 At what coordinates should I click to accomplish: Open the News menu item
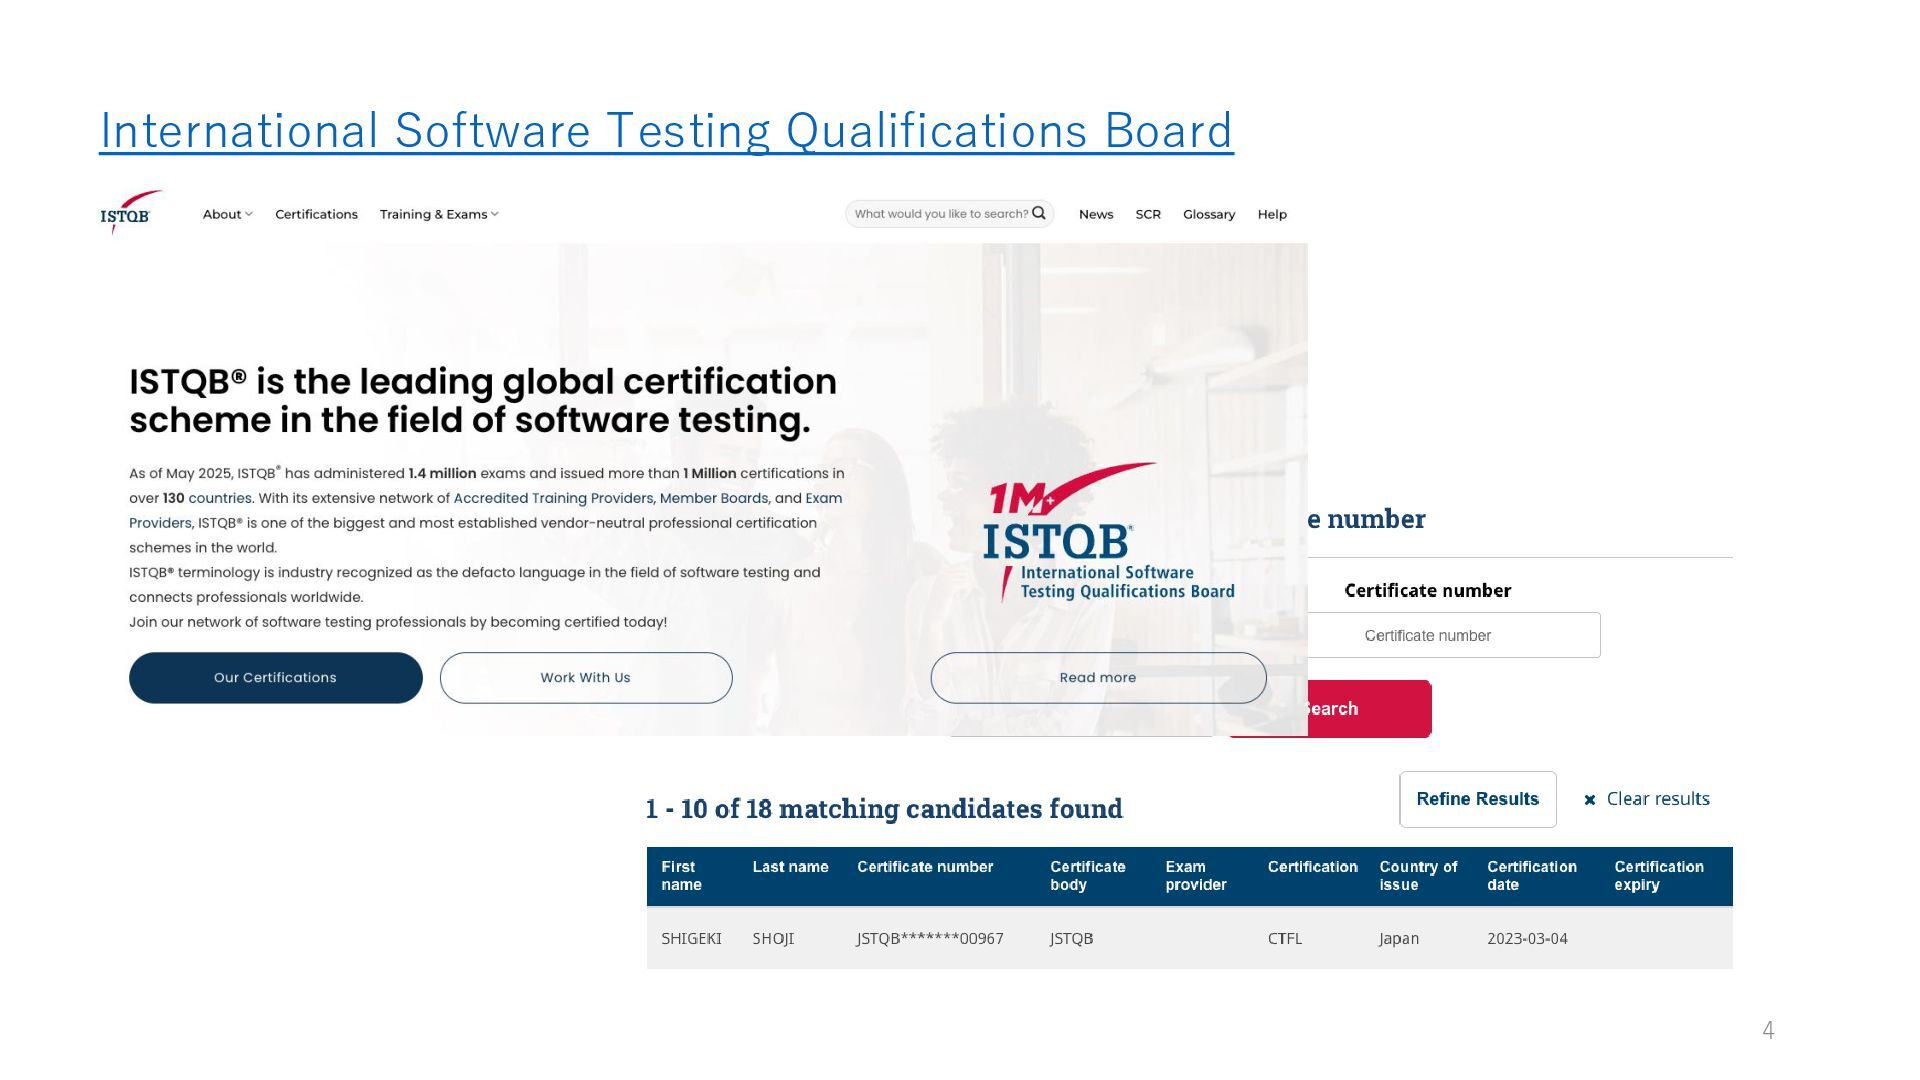click(x=1096, y=214)
